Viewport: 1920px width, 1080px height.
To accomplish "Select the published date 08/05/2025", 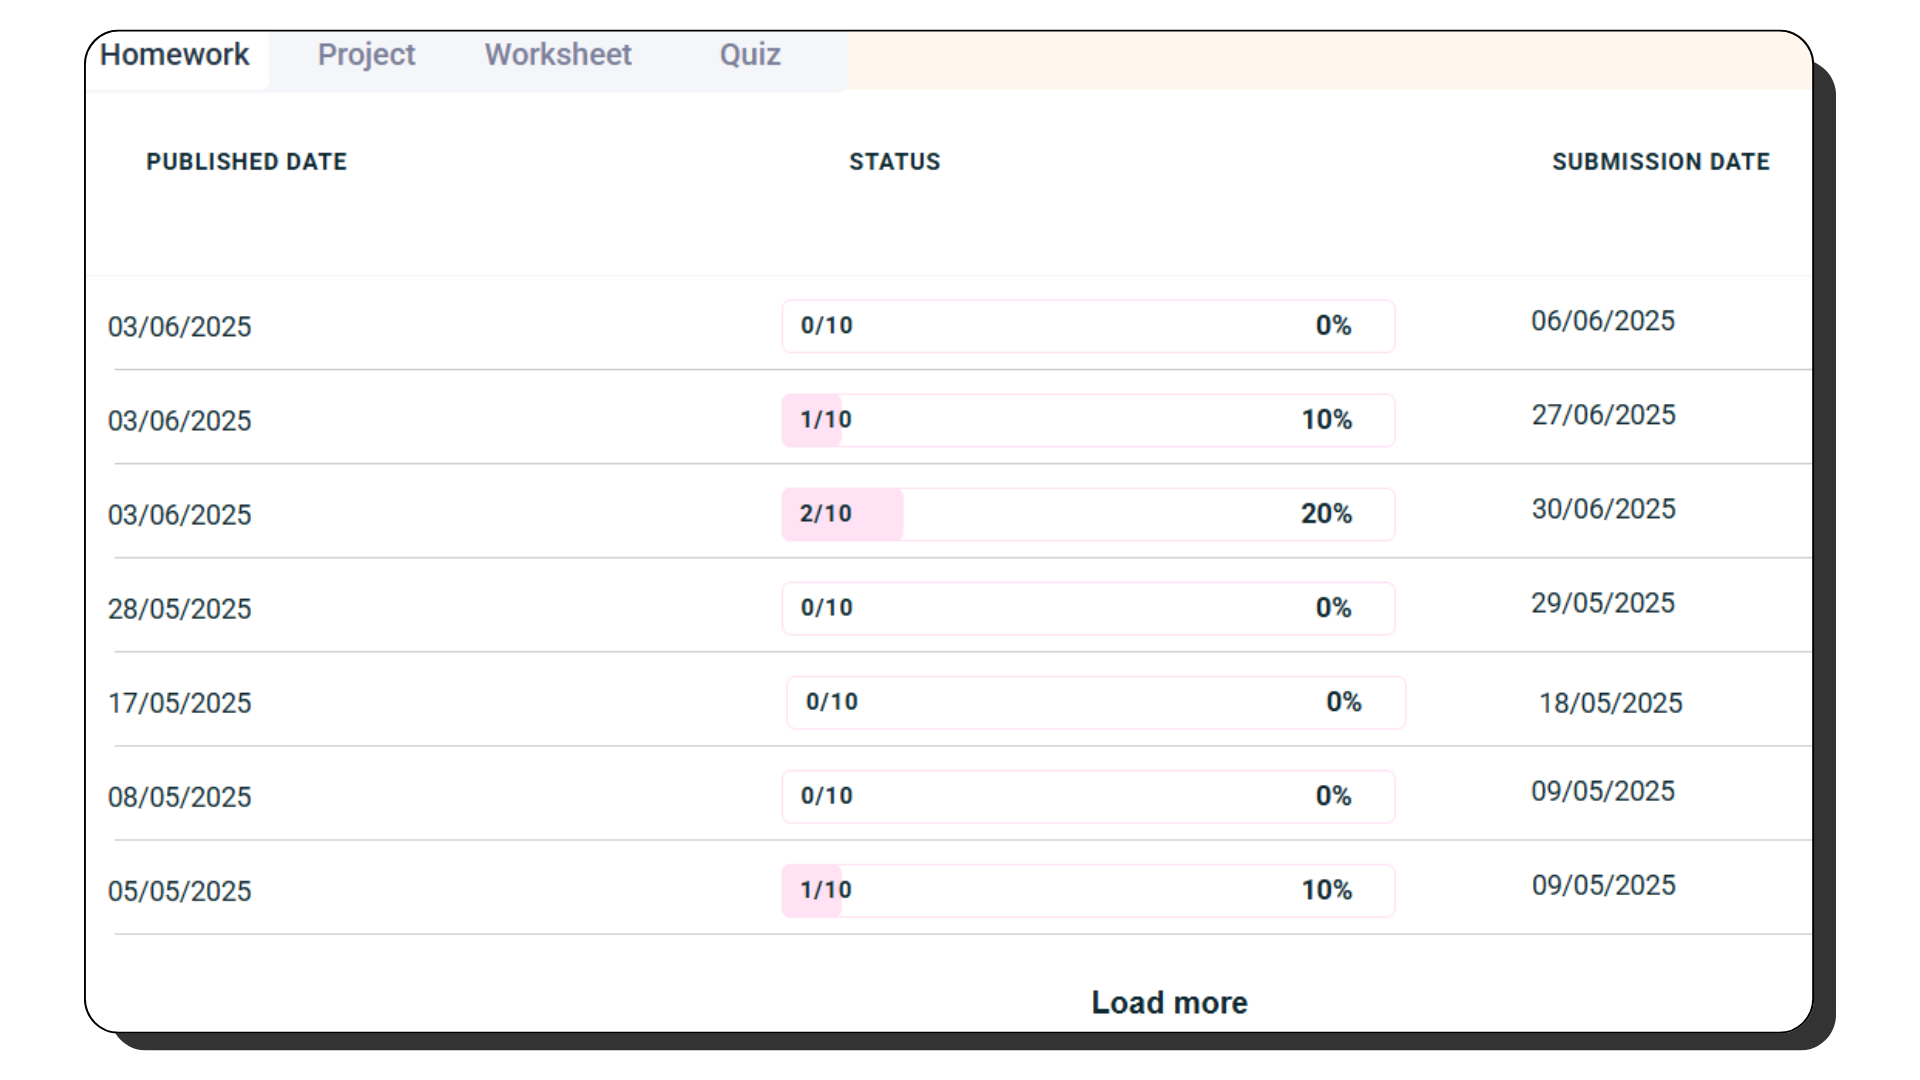I will point(180,797).
